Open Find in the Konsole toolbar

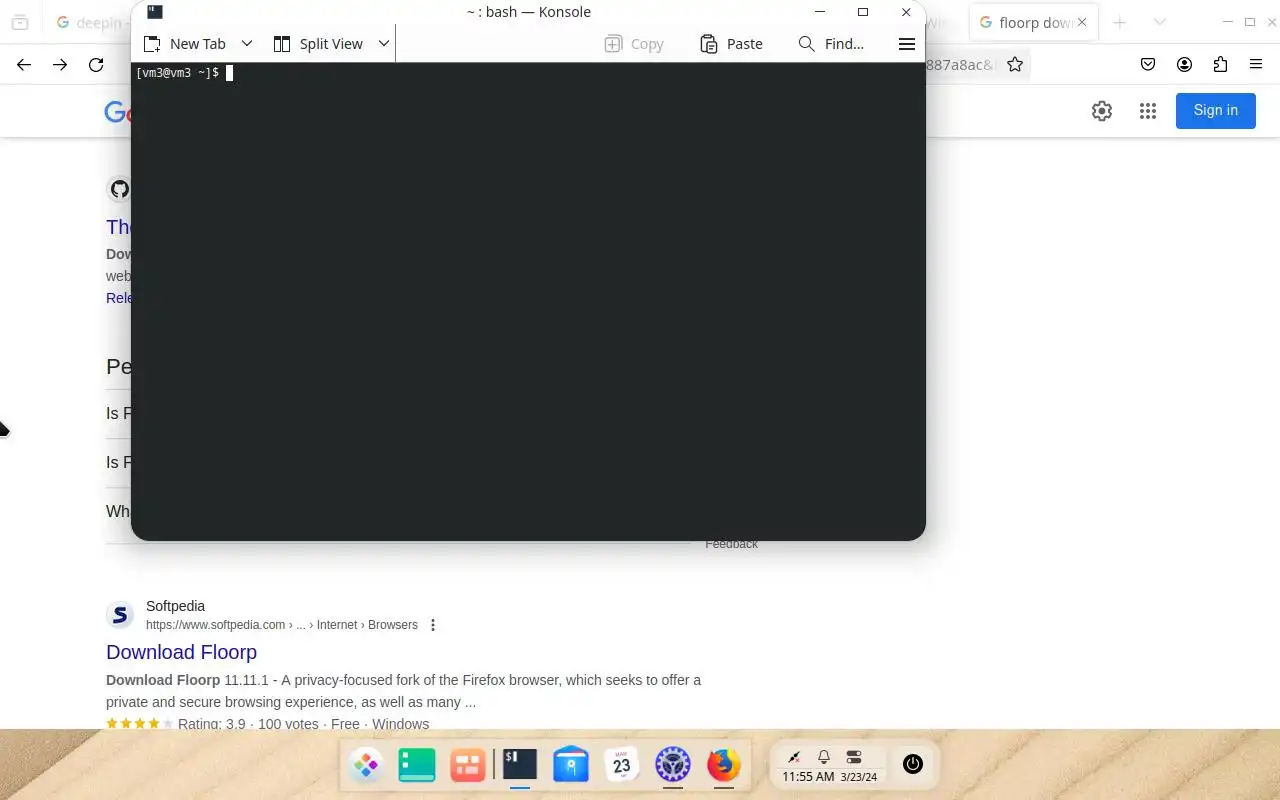point(831,44)
